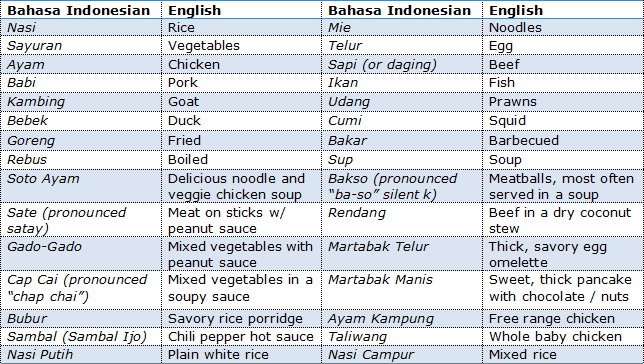The height and width of the screenshot is (364, 644).
Task: Click the 'Taliwang' table cell
Action: pyautogui.click(x=402, y=336)
